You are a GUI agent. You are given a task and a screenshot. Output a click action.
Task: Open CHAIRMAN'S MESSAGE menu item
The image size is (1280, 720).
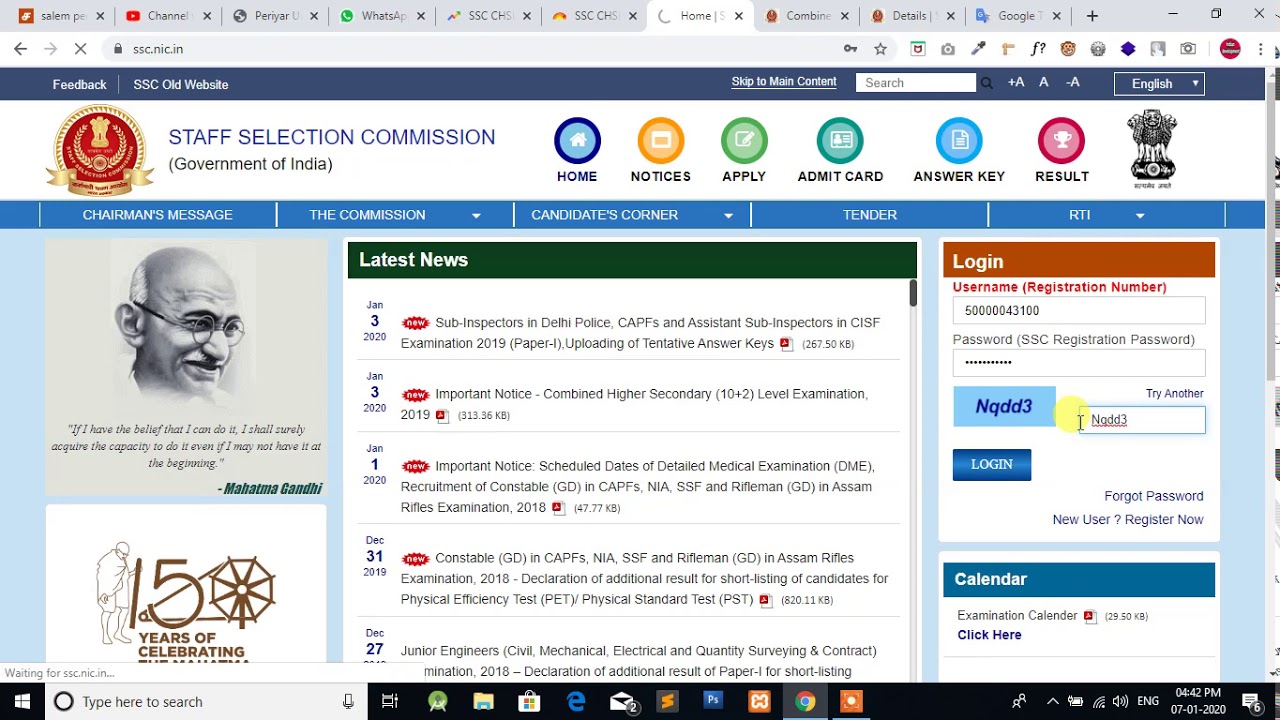(x=158, y=215)
